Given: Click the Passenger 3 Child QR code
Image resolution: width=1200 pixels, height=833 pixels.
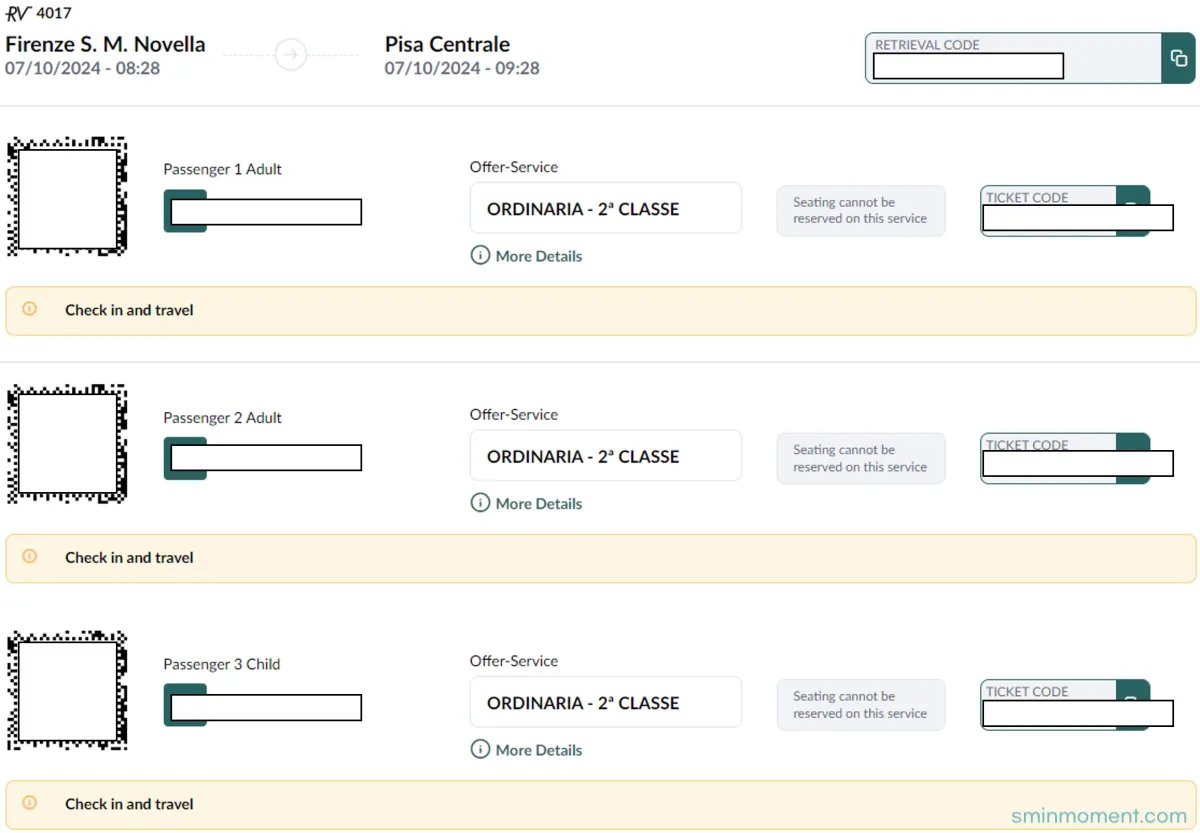Looking at the screenshot, I should tap(67, 691).
